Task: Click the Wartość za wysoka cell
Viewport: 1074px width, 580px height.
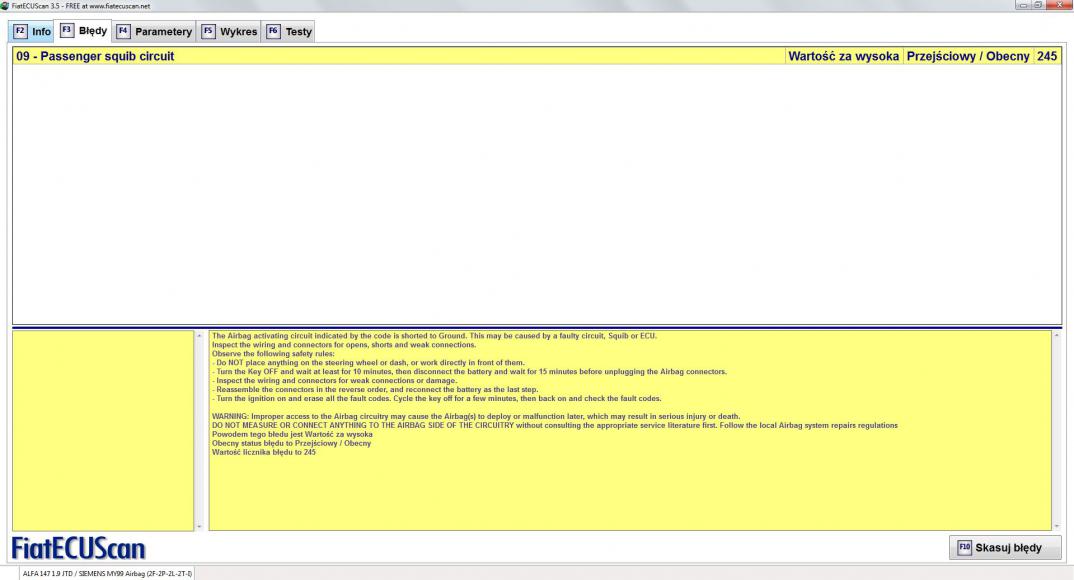Action: click(843, 56)
